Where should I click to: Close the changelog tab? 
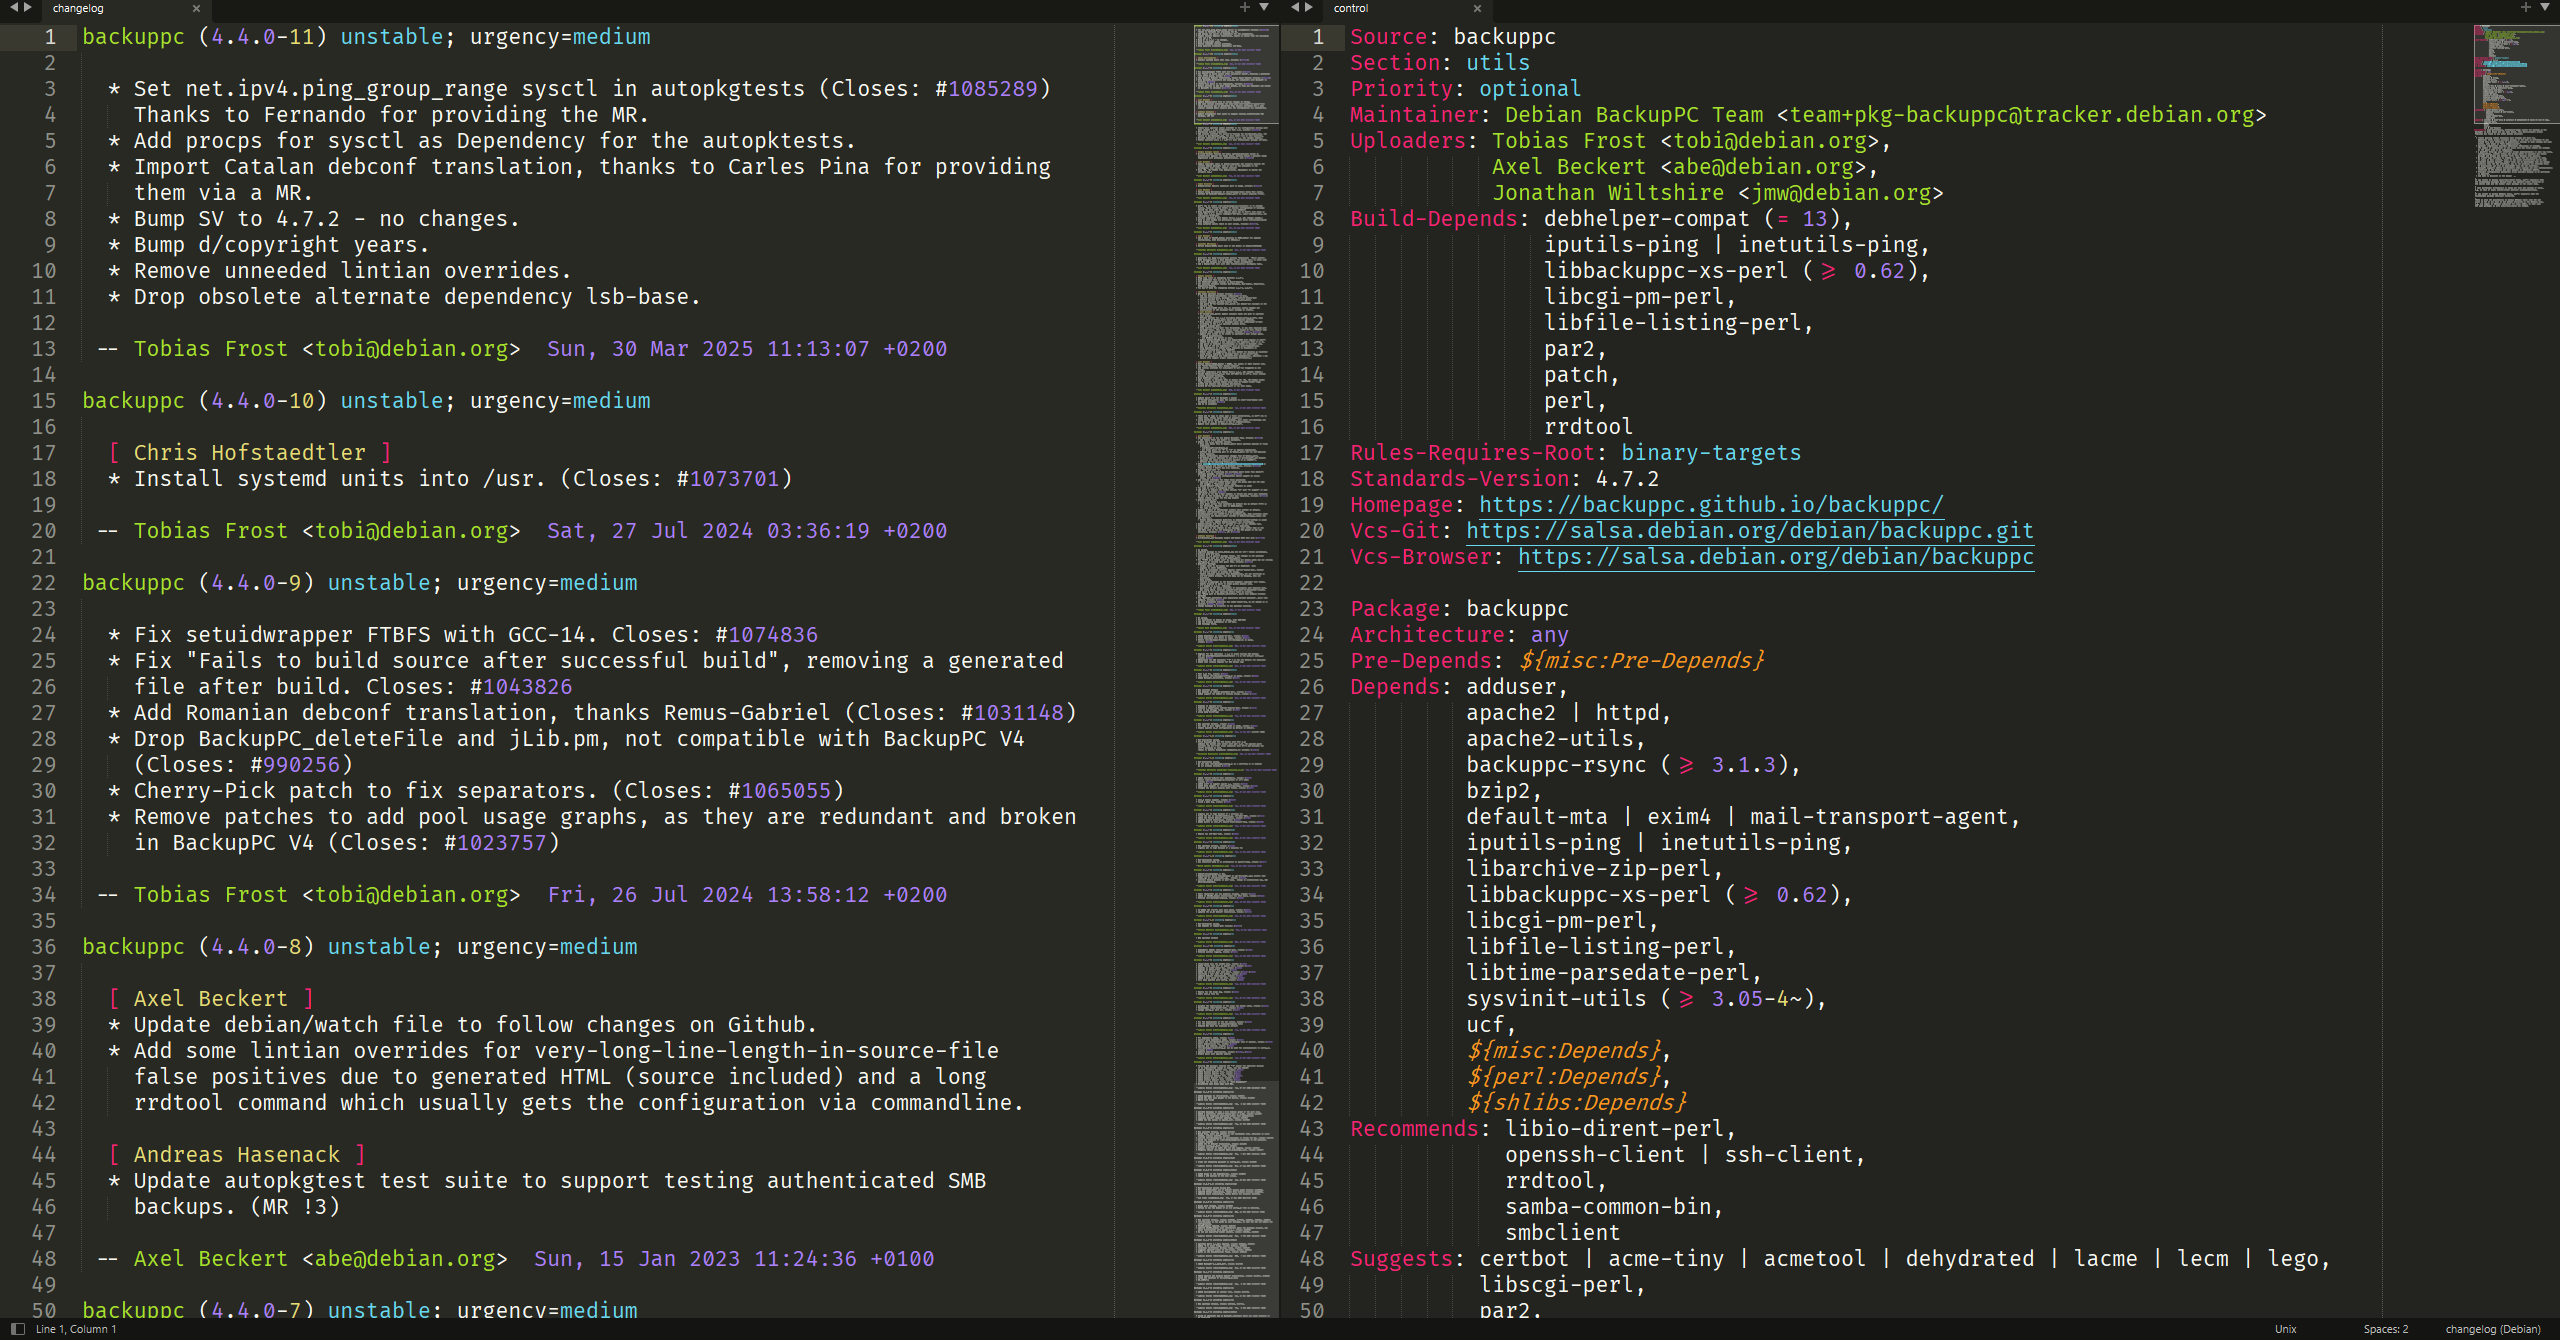click(x=196, y=9)
